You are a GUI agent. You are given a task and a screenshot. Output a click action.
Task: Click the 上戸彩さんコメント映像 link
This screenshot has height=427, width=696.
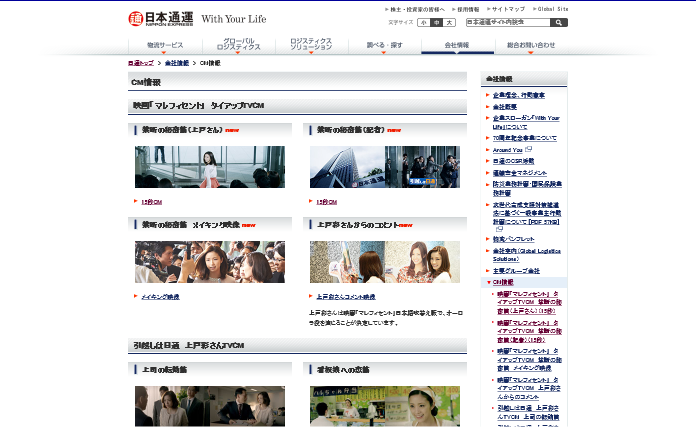click(x=346, y=297)
